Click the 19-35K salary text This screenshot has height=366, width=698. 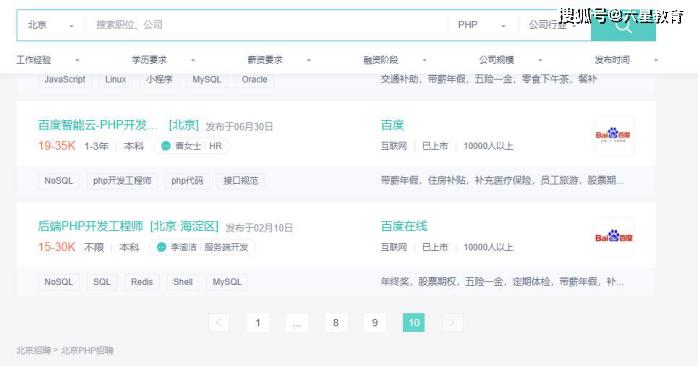click(57, 146)
